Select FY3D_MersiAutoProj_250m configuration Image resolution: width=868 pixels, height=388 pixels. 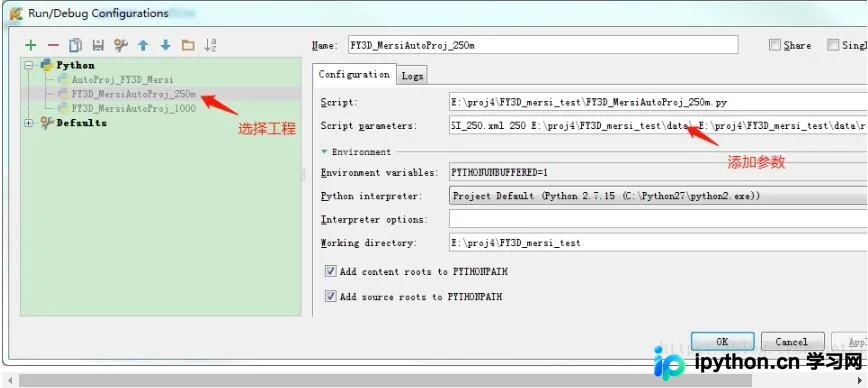point(133,94)
